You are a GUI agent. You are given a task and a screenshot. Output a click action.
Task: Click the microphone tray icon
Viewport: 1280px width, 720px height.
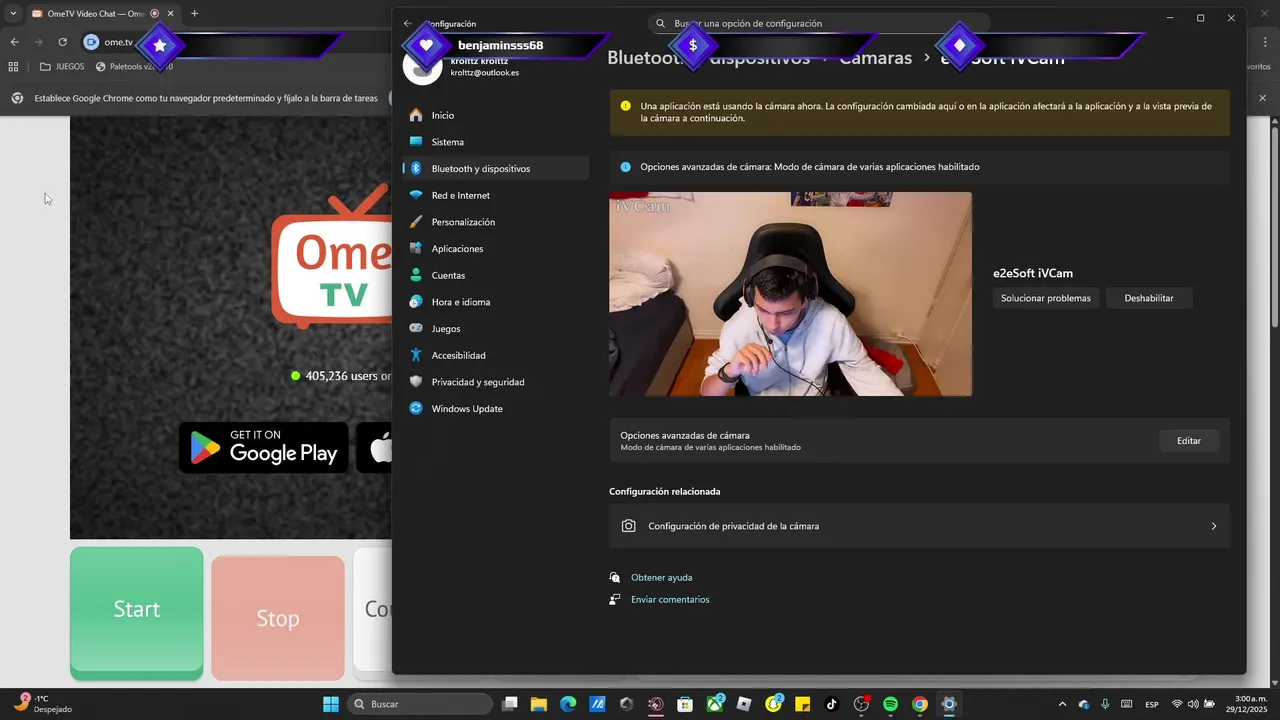pos(1105,704)
